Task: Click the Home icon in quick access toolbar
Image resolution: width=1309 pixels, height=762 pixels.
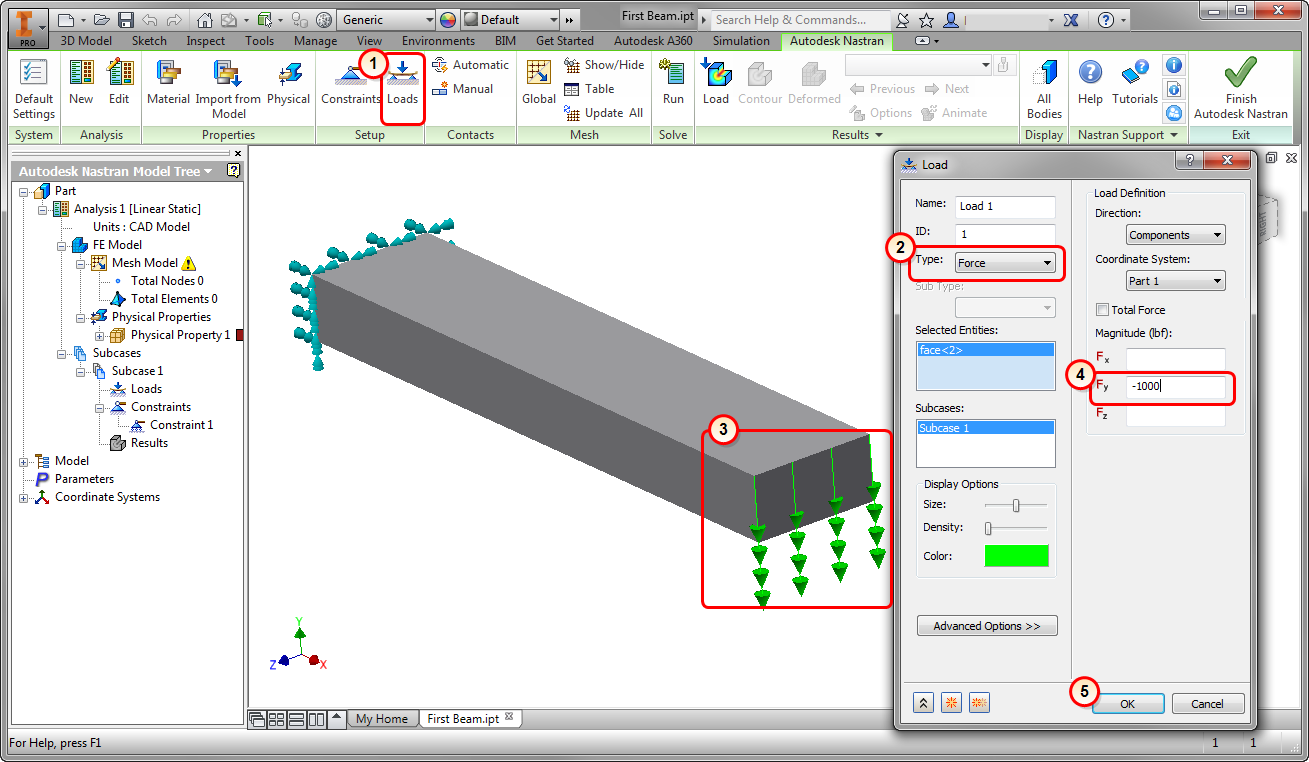Action: [x=205, y=19]
